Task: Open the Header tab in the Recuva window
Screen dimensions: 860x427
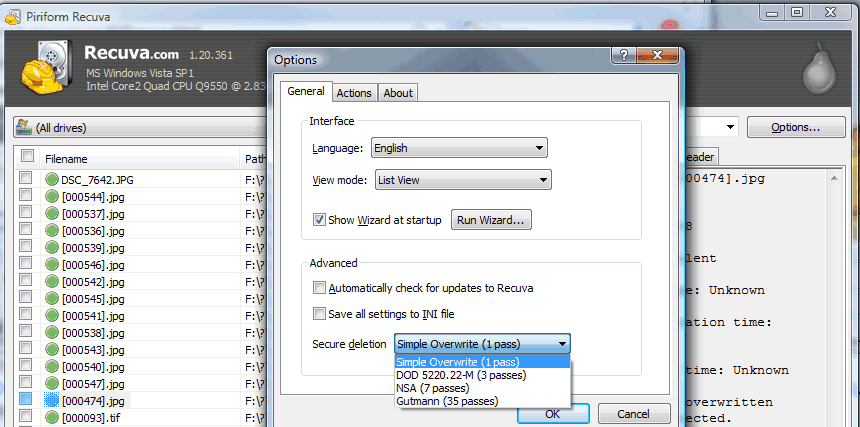Action: click(x=700, y=157)
